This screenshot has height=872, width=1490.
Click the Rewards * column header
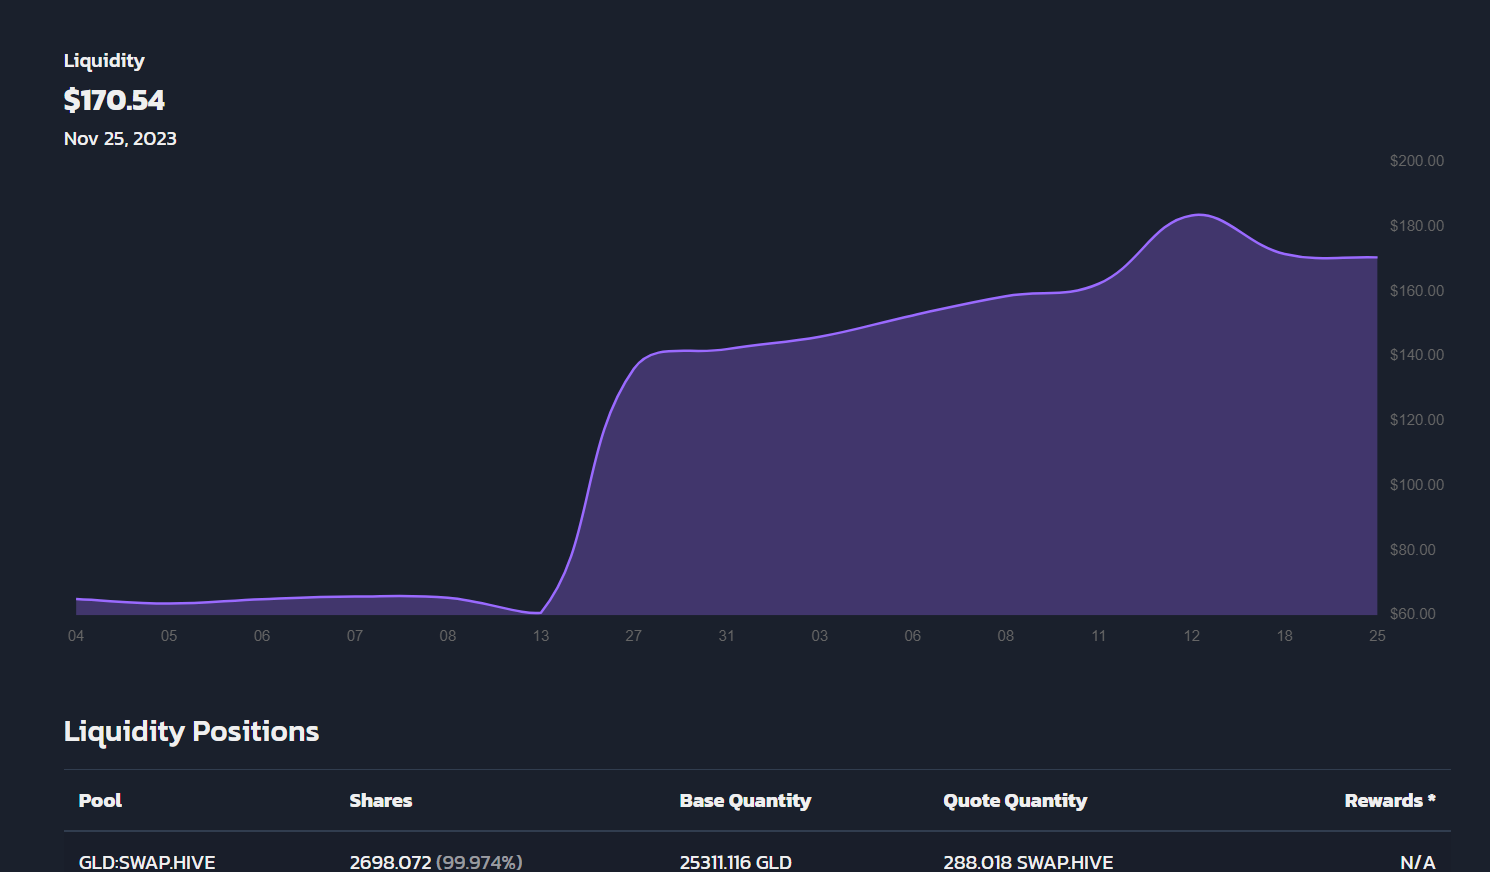[x=1389, y=800]
